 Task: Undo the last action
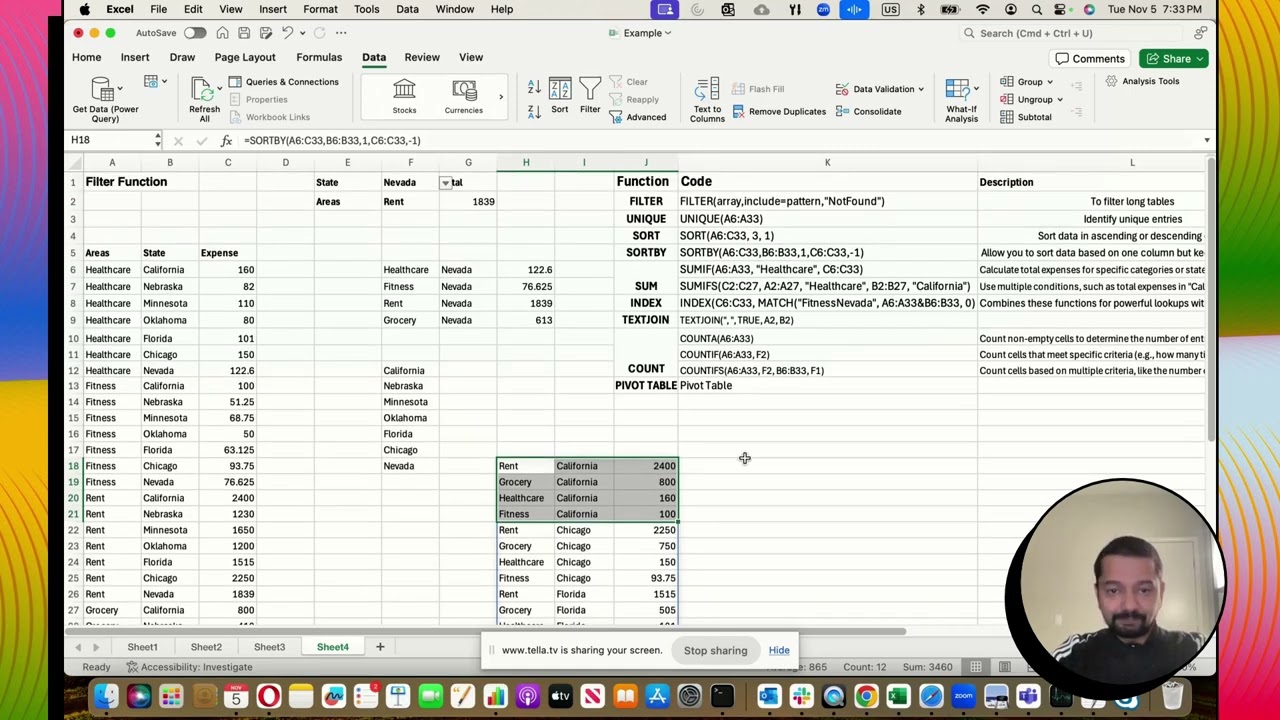tap(288, 33)
